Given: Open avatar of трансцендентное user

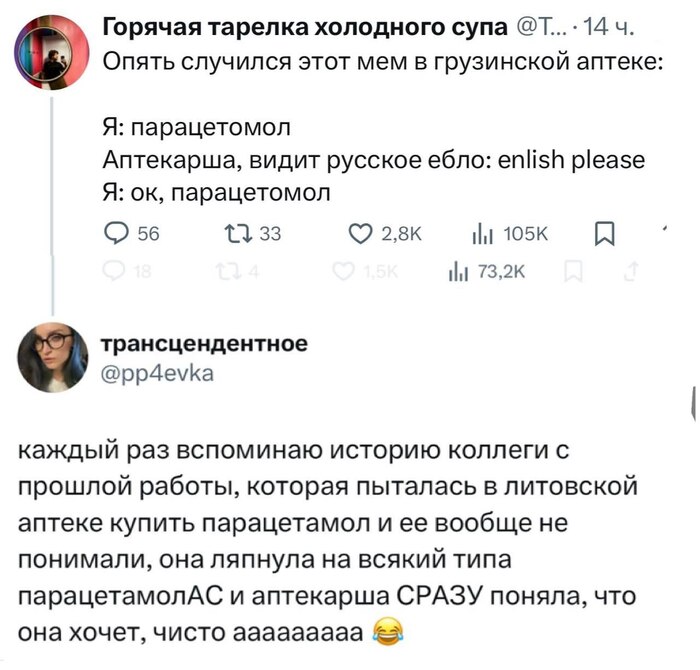Looking at the screenshot, I should [50, 357].
